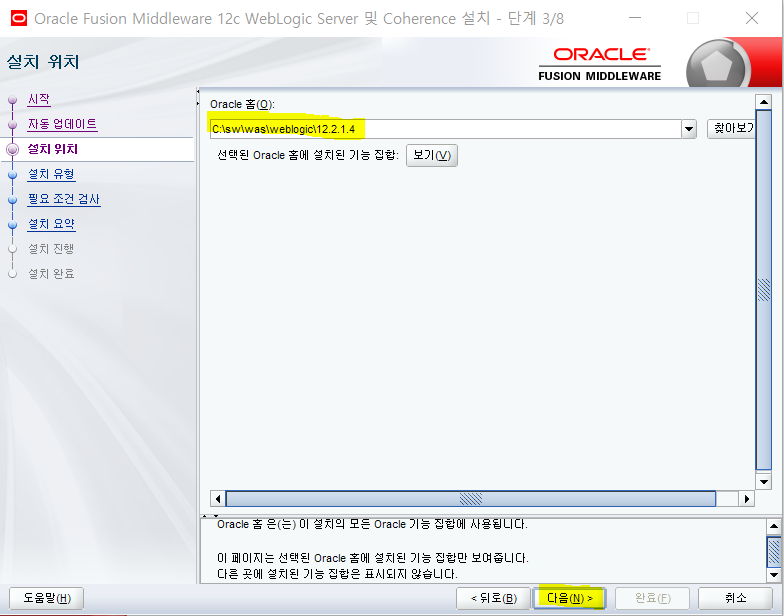784x616 pixels.
Task: Minimize the installer window
Action: (x=635, y=18)
